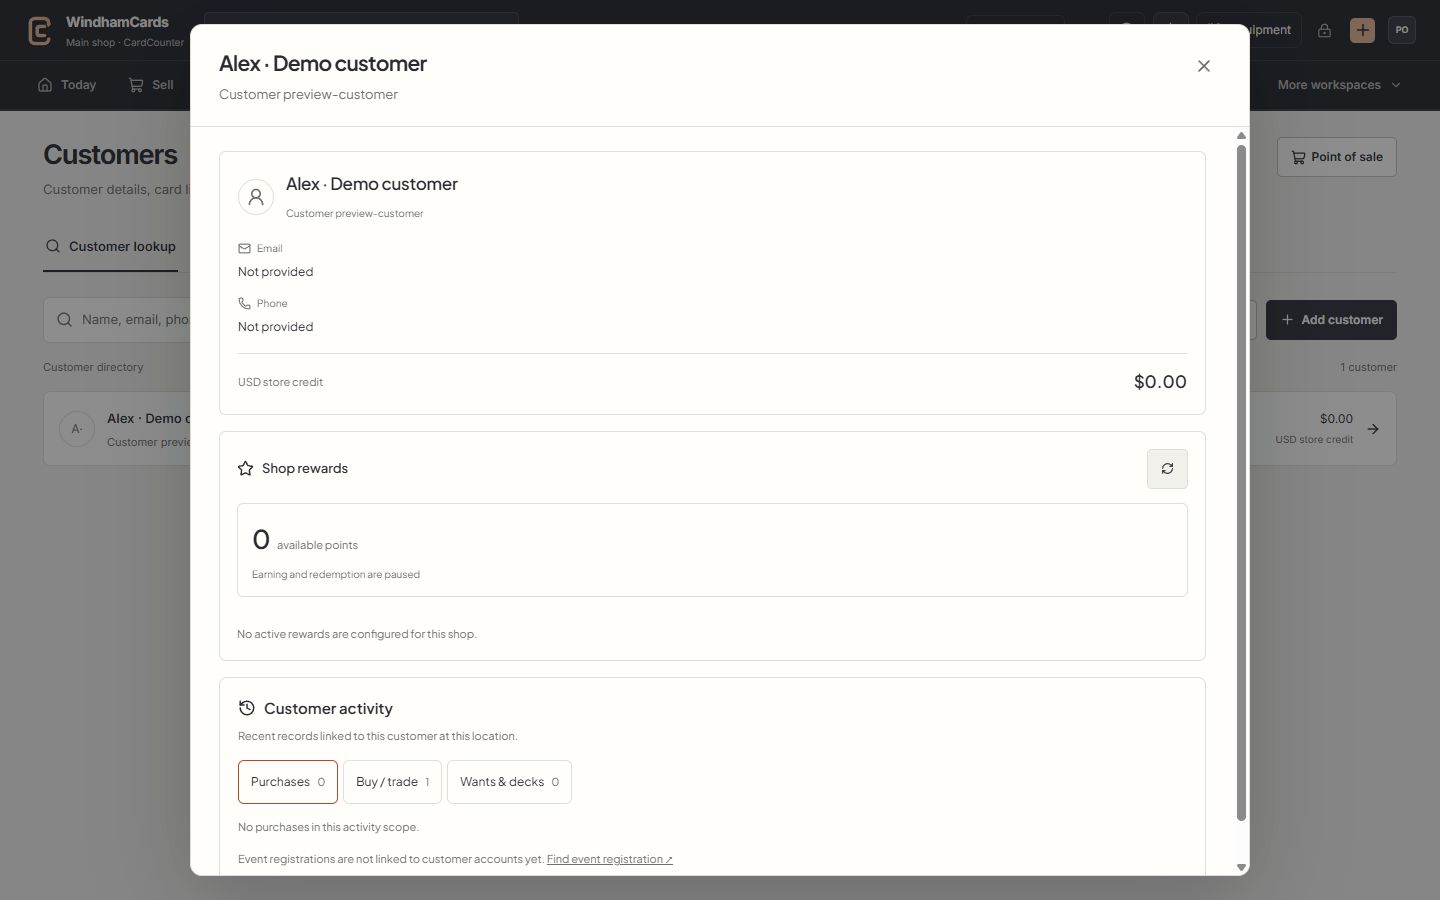This screenshot has height=900, width=1440.
Task: Click the customer profile avatar icon in the dialog
Action: [x=256, y=197]
